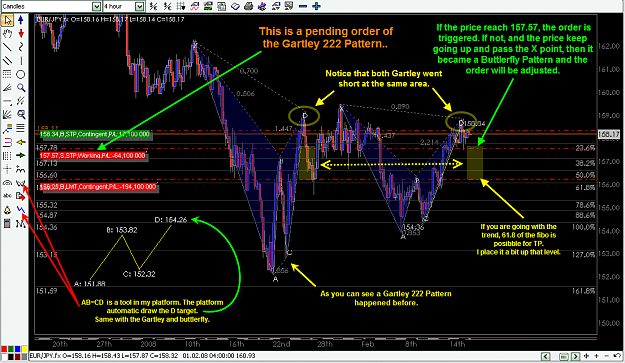Click the 158.34 B STP Contingent order label
The width and height of the screenshot is (625, 363).
[x=95, y=134]
